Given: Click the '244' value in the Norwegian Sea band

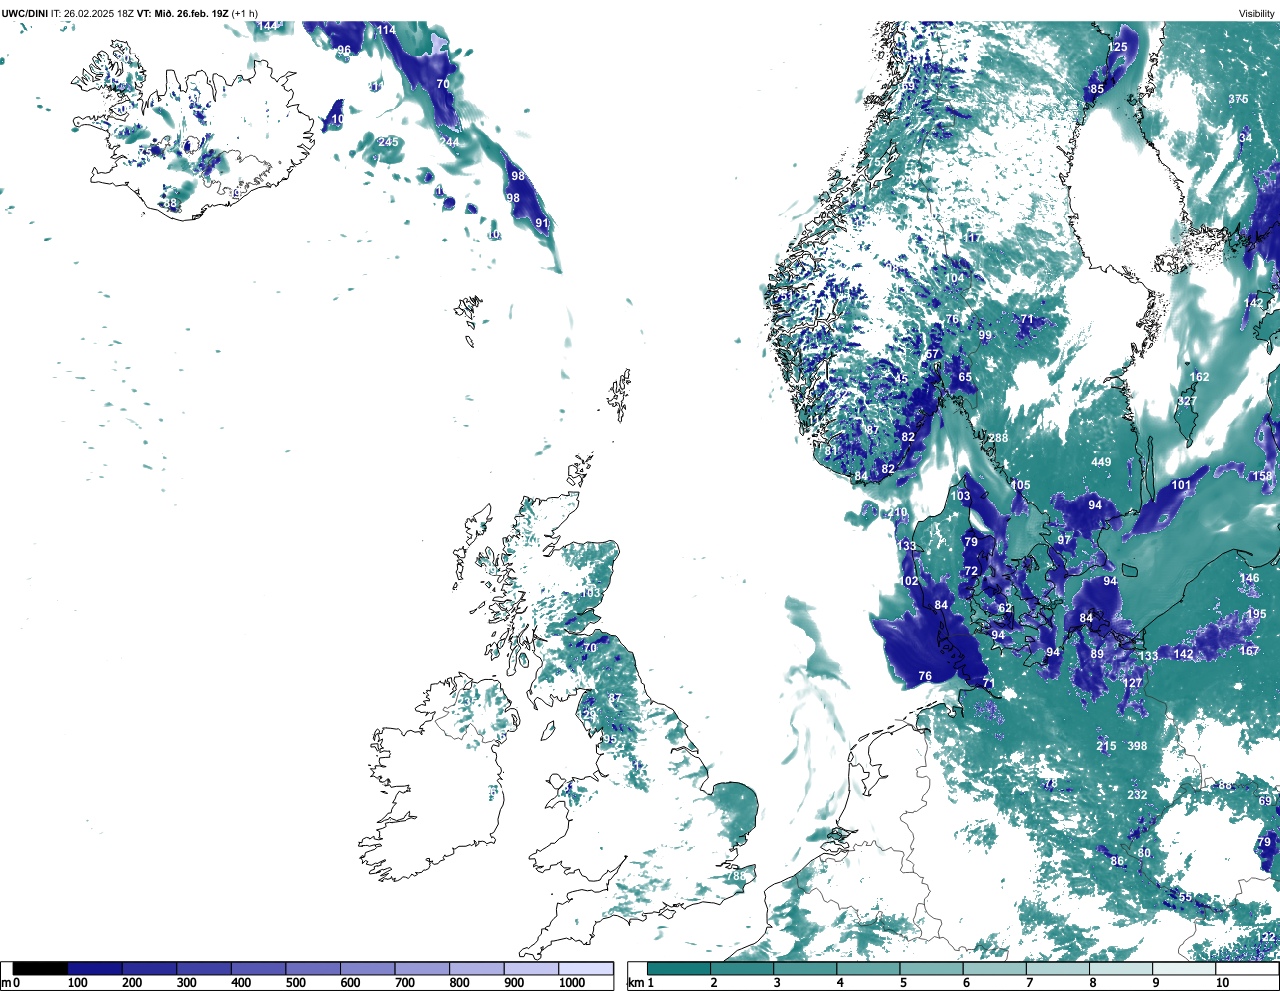Looking at the screenshot, I should [449, 142].
